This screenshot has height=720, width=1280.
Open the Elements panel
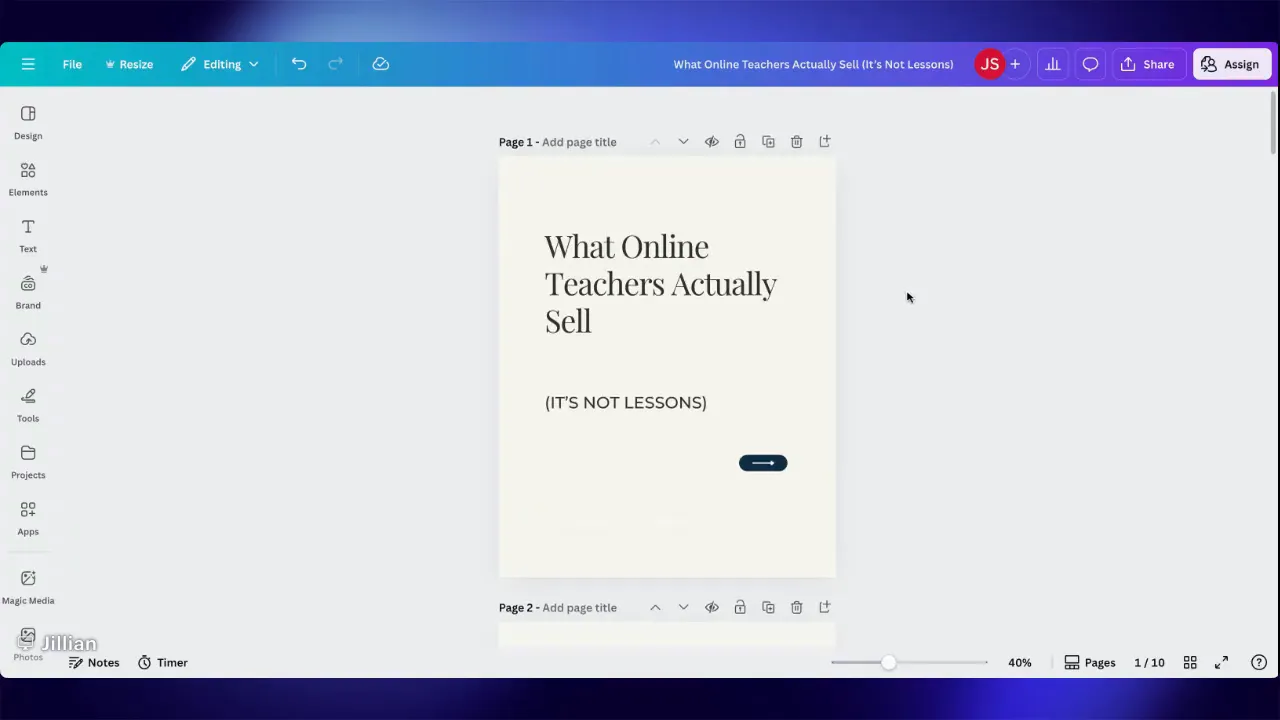(28, 178)
